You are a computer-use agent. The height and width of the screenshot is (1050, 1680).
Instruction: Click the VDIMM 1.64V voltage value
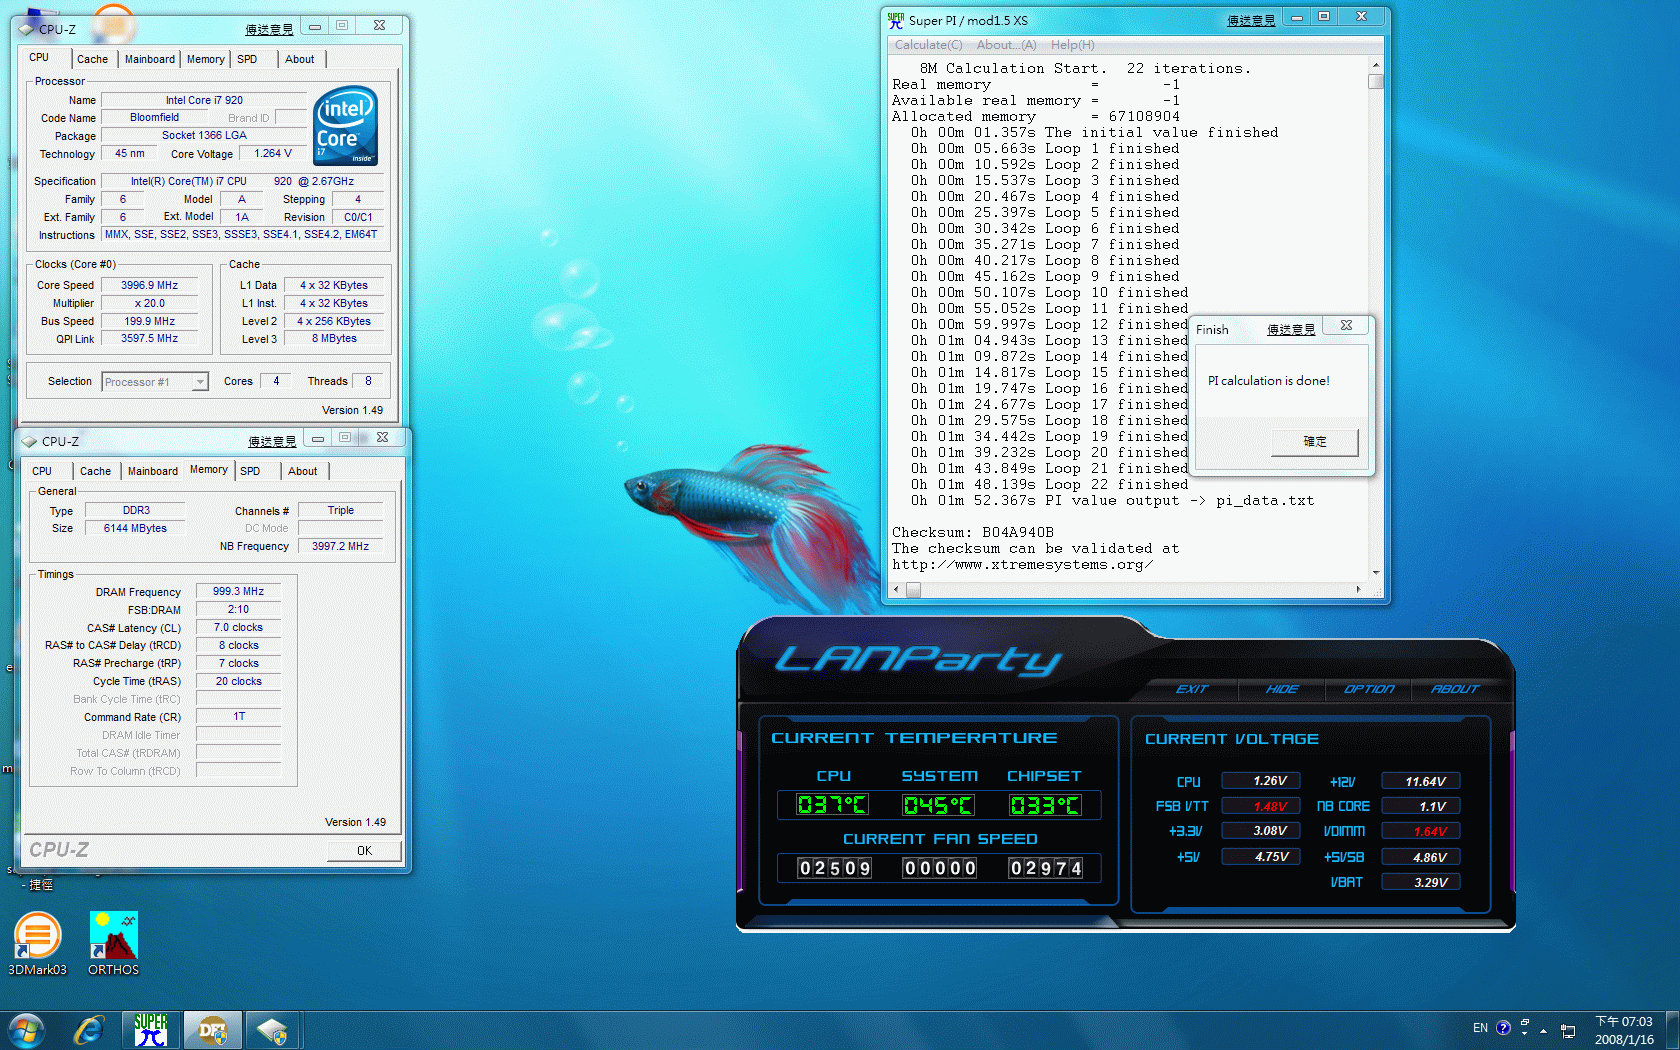click(1421, 831)
